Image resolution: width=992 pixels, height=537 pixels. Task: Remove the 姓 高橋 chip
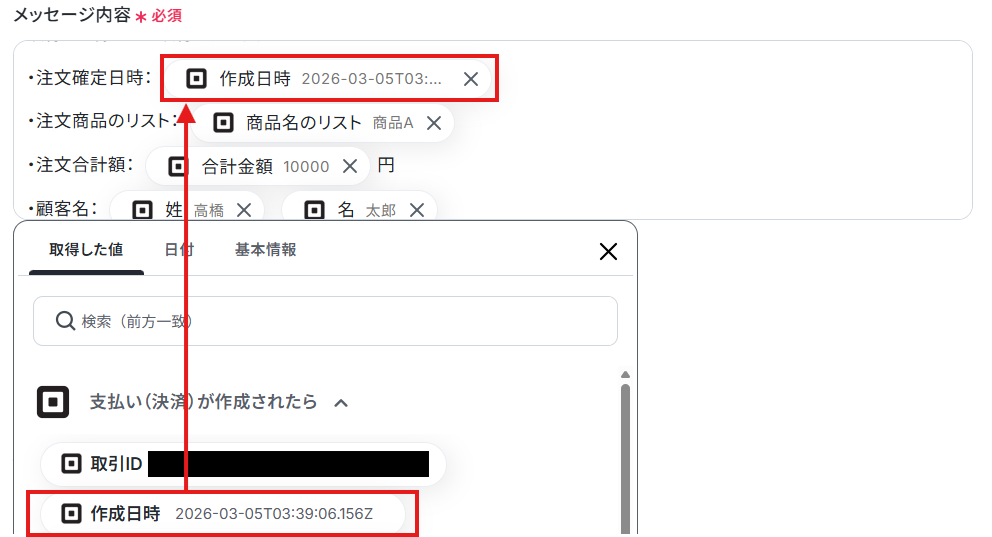click(244, 210)
